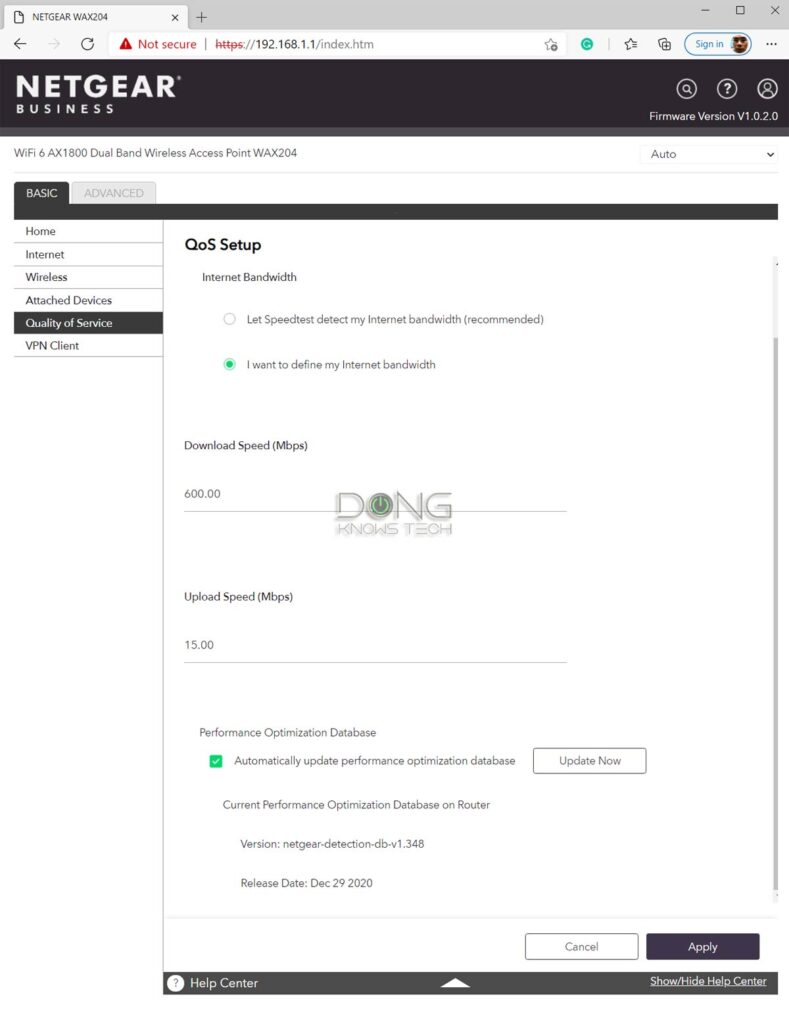
Task: Click the Download Speed input field
Action: click(375, 494)
